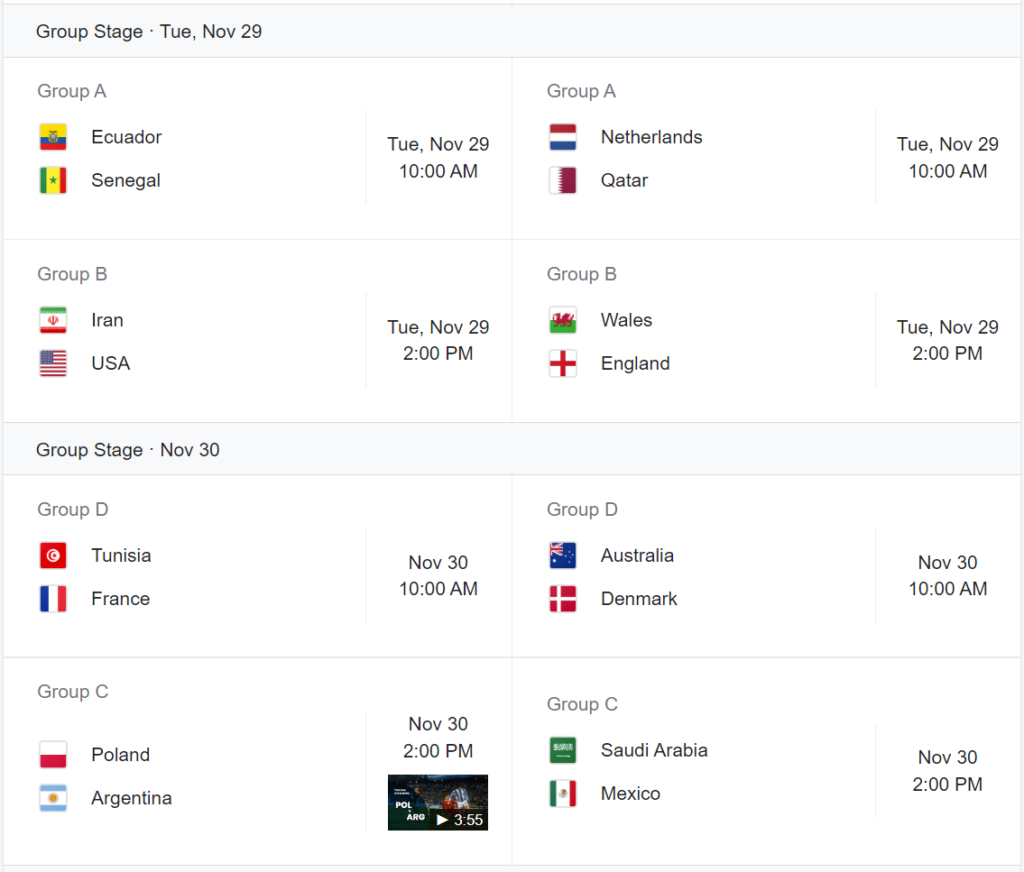
Task: Click the Senegal flag icon
Action: click(53, 180)
